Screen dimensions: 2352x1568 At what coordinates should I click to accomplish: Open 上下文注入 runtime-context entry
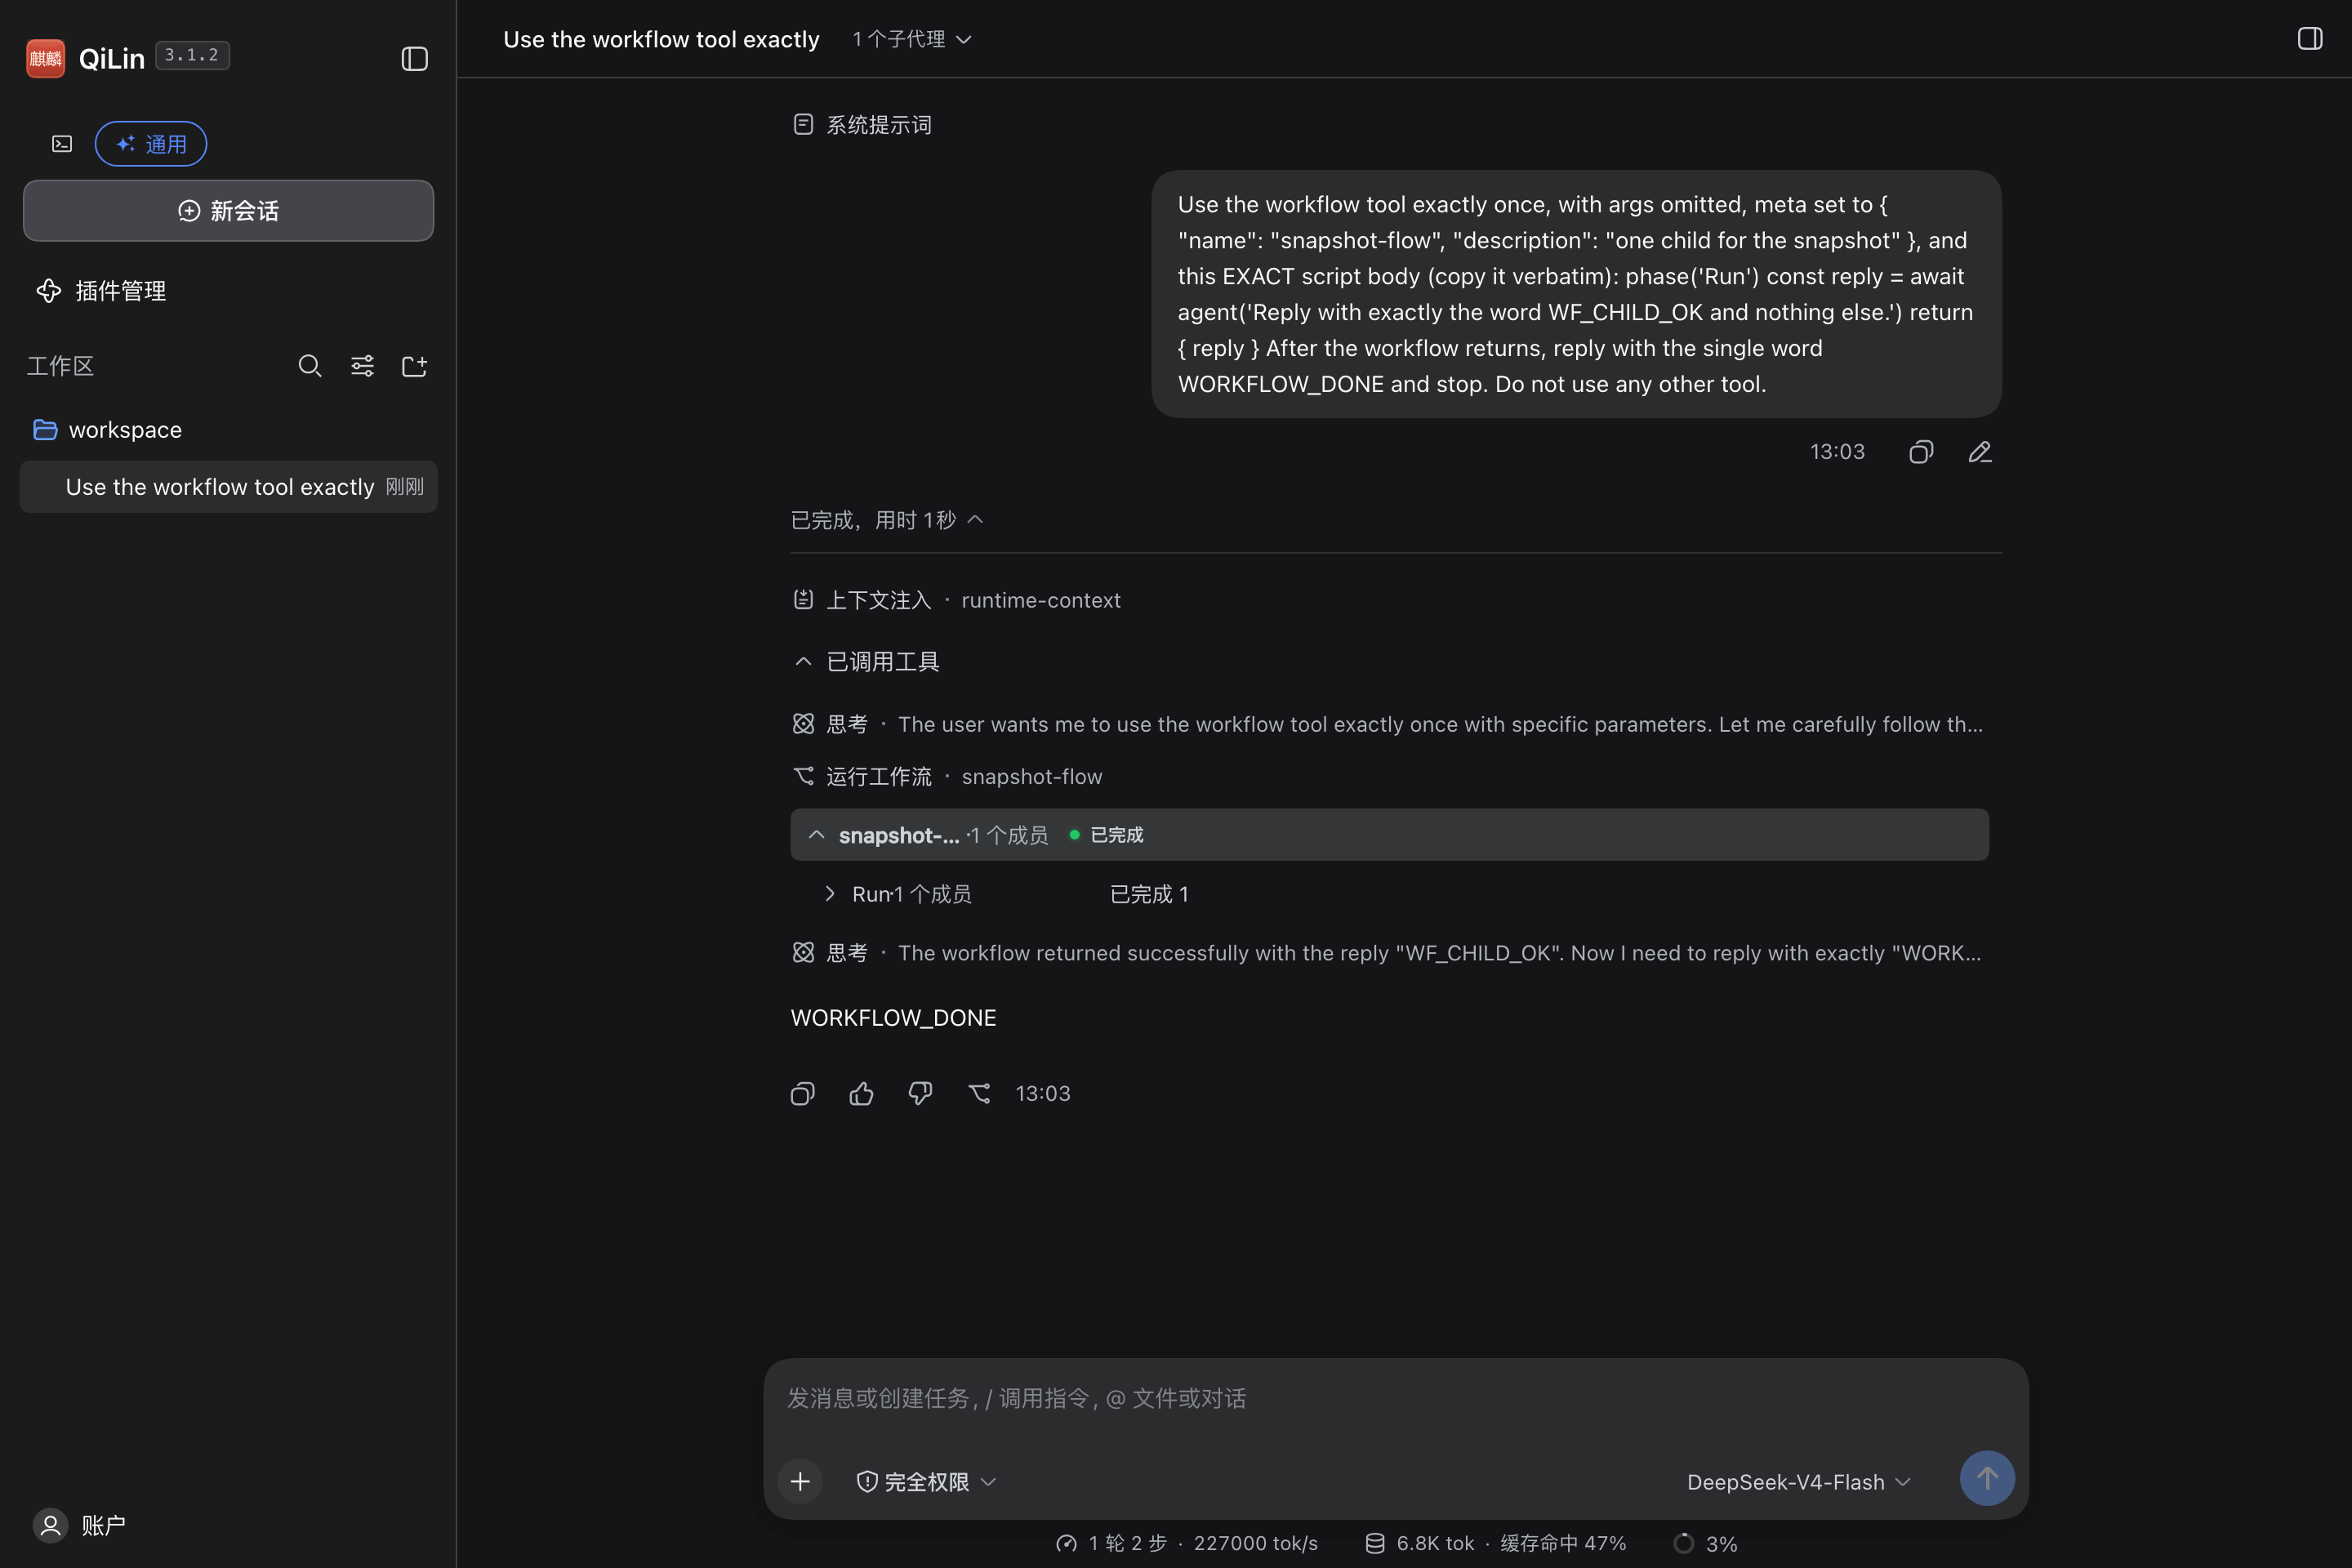(x=956, y=600)
